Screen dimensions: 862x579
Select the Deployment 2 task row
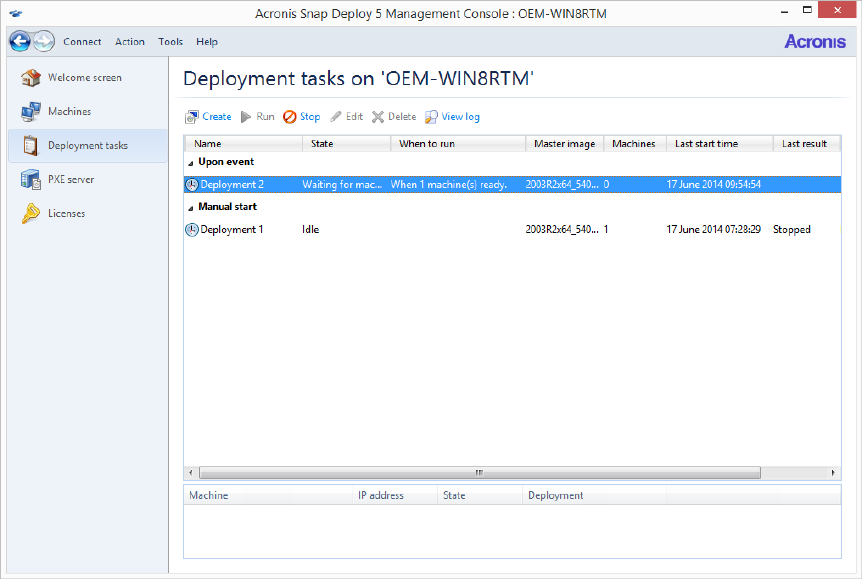[512, 185]
